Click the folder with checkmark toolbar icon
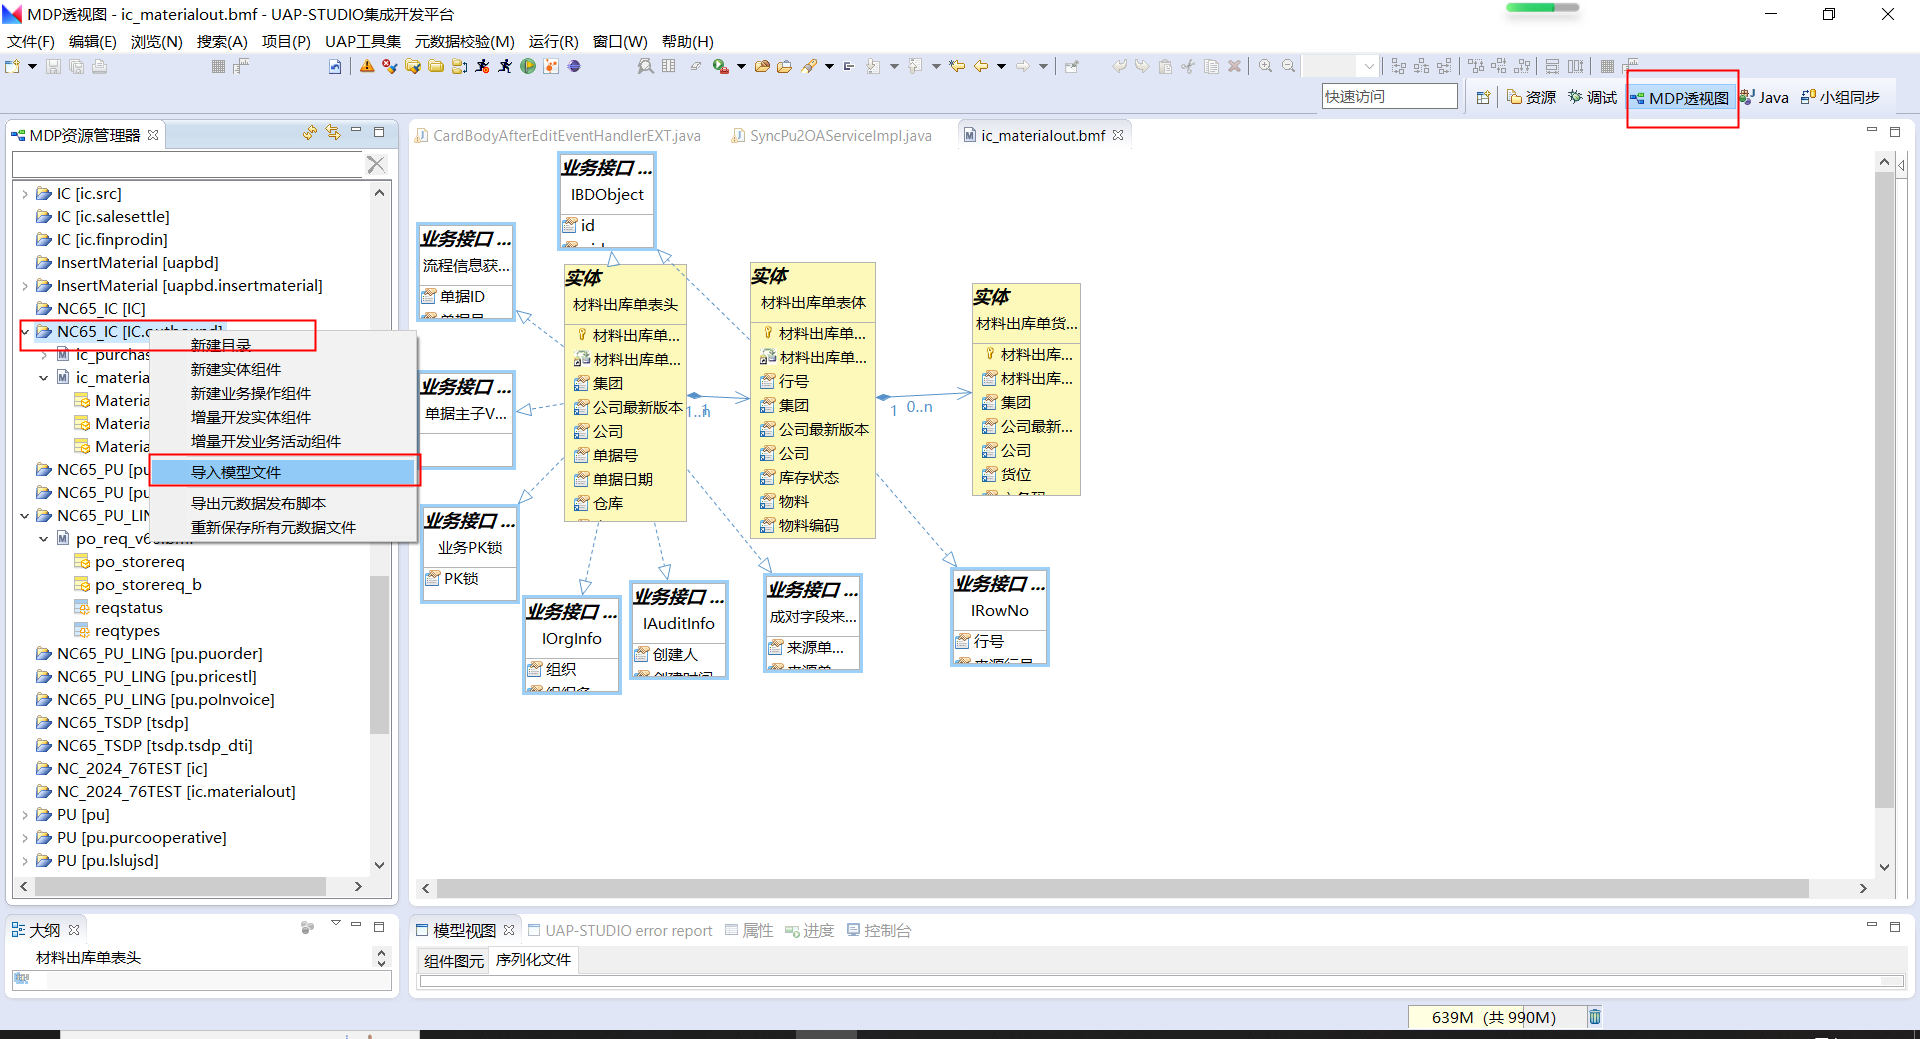1920x1039 pixels. (x=412, y=66)
